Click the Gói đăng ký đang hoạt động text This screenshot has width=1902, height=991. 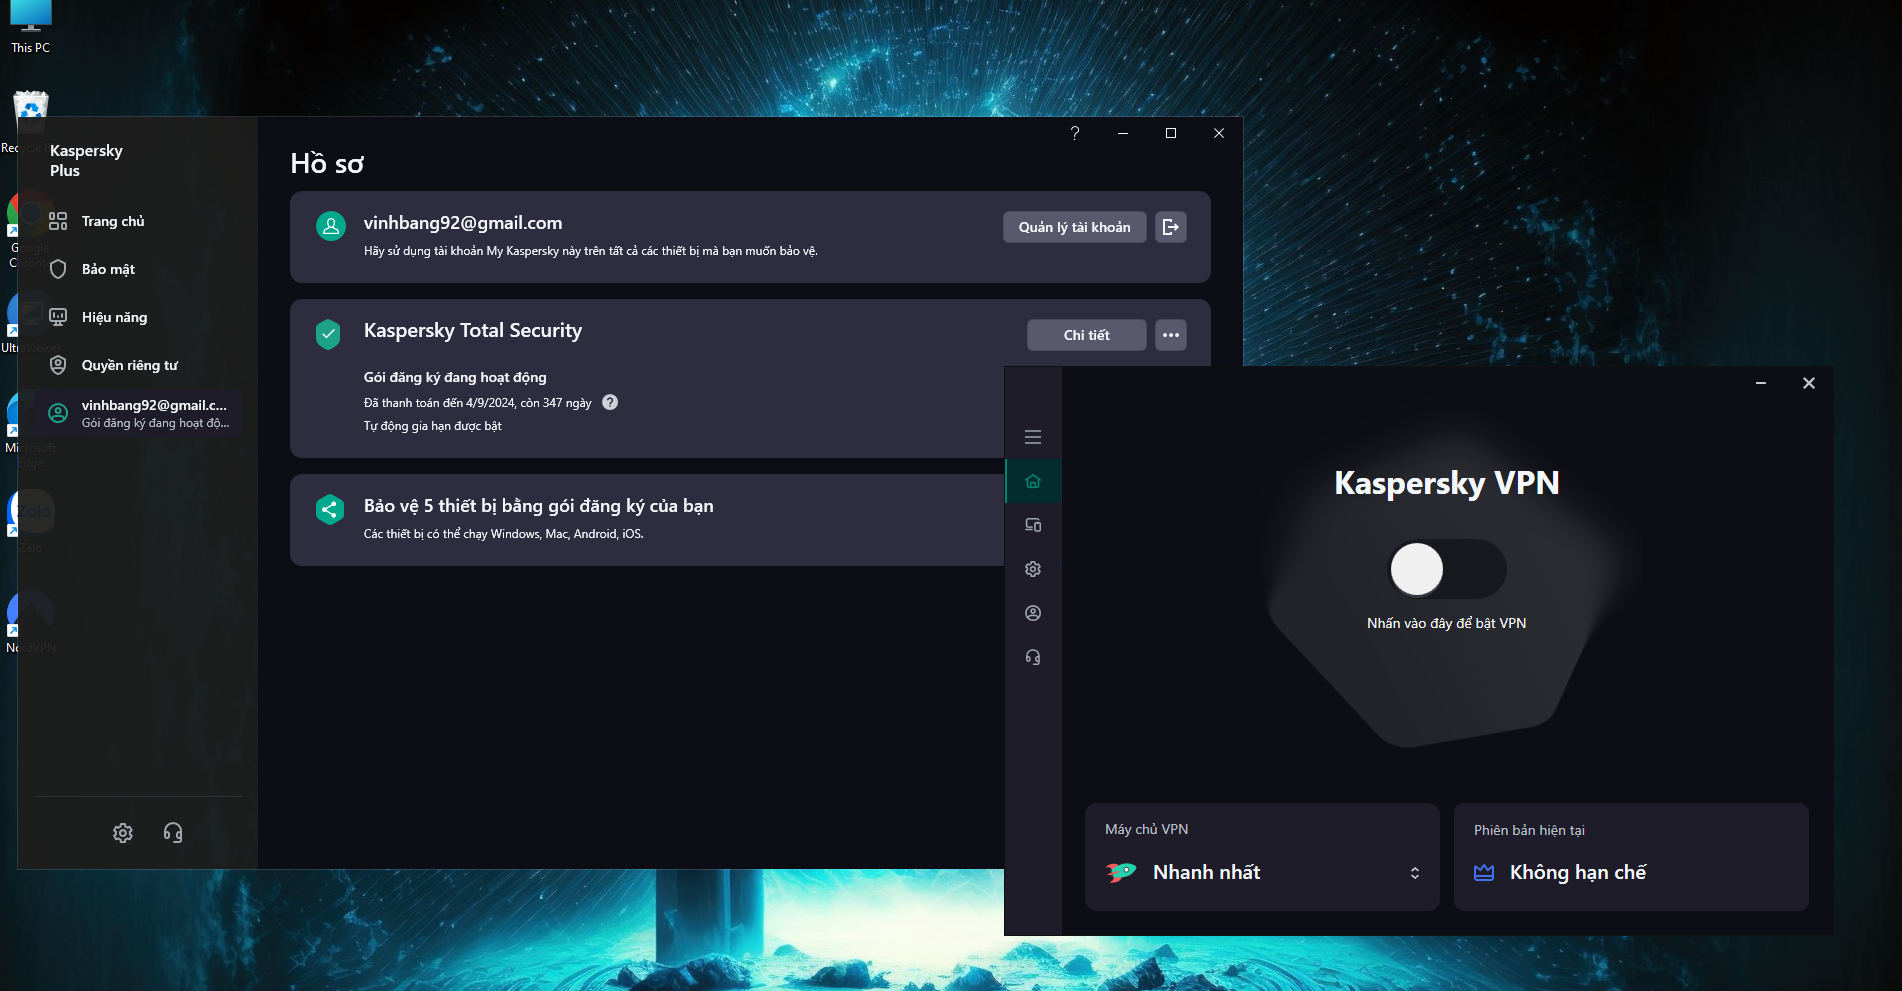pyautogui.click(x=455, y=377)
